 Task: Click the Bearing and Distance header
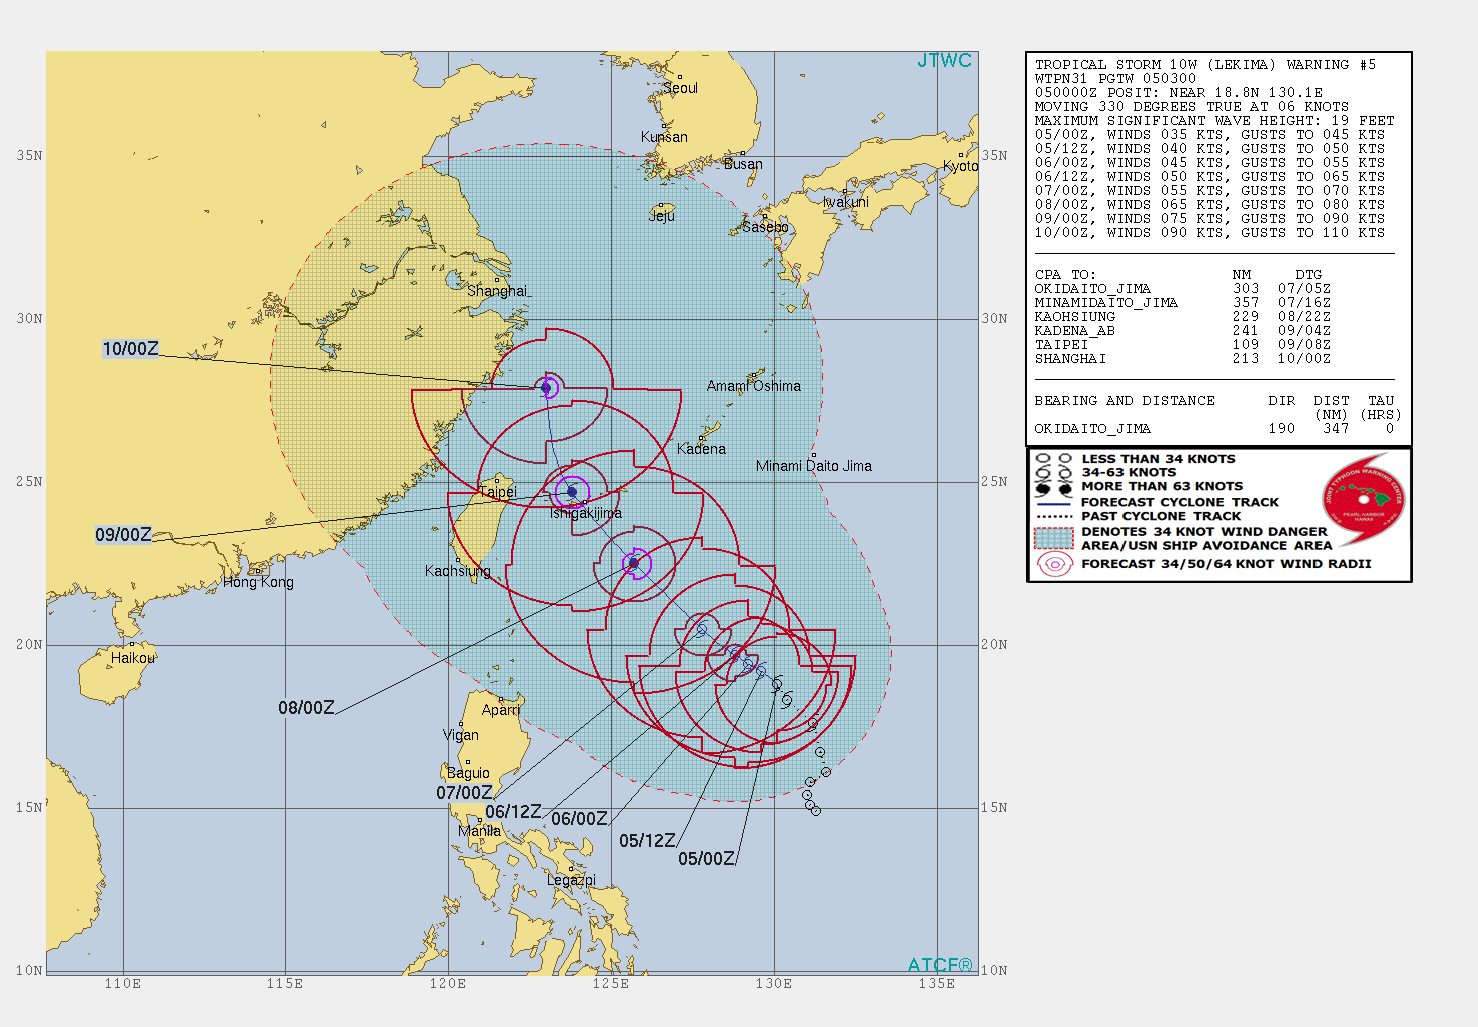click(x=1124, y=400)
